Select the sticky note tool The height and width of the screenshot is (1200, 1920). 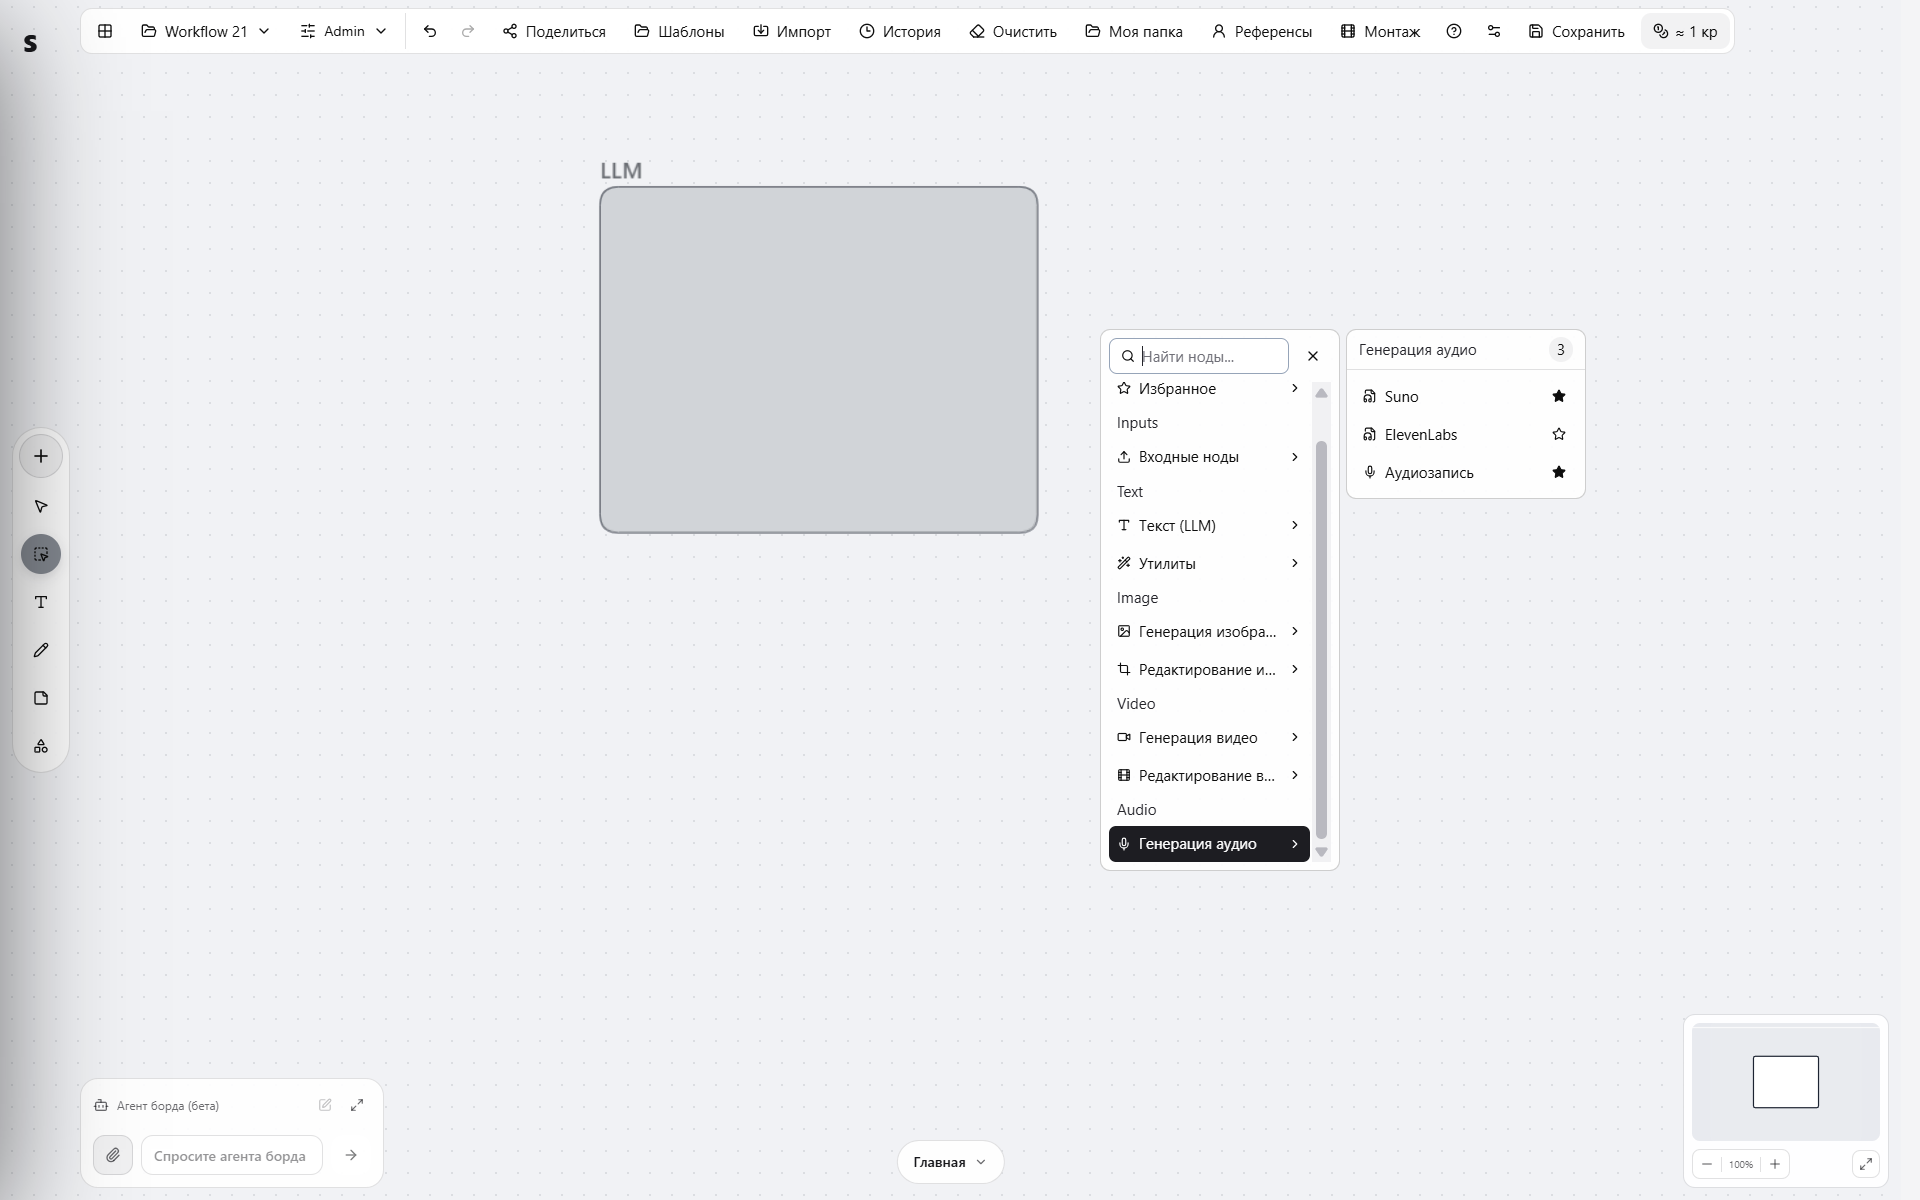41,698
